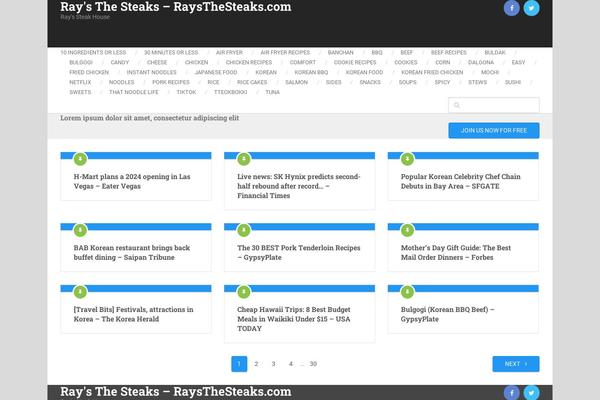Select the Salmon menu item
Image resolution: width=600 pixels, height=400 pixels.
click(x=296, y=82)
